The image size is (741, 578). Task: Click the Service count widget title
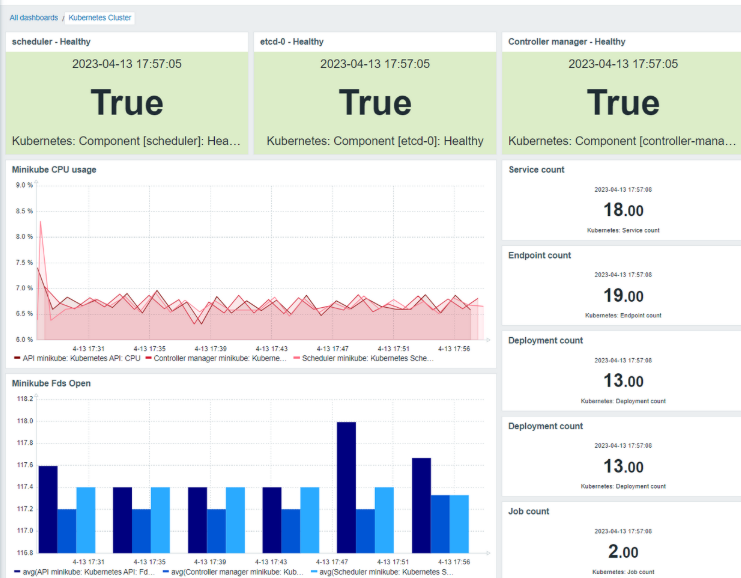pyautogui.click(x=536, y=170)
